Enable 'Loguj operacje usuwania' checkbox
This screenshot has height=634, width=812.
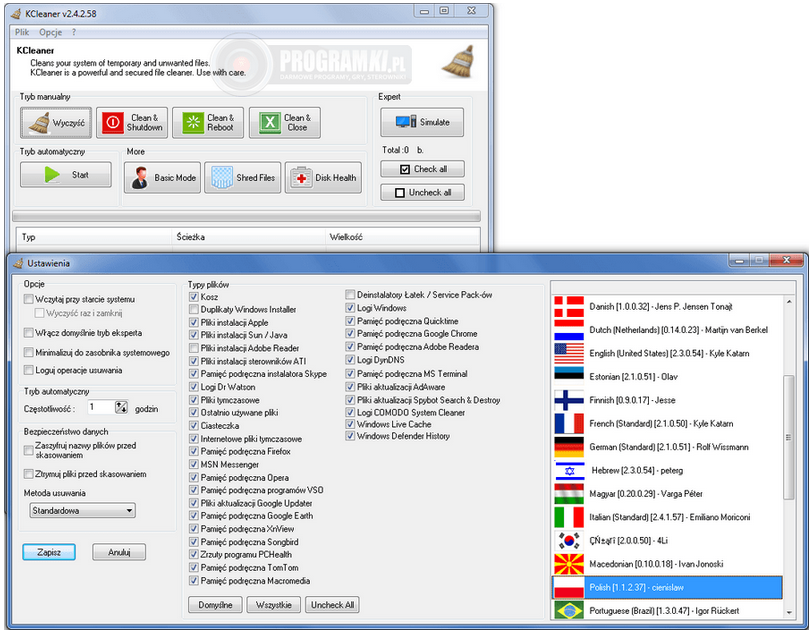point(28,370)
